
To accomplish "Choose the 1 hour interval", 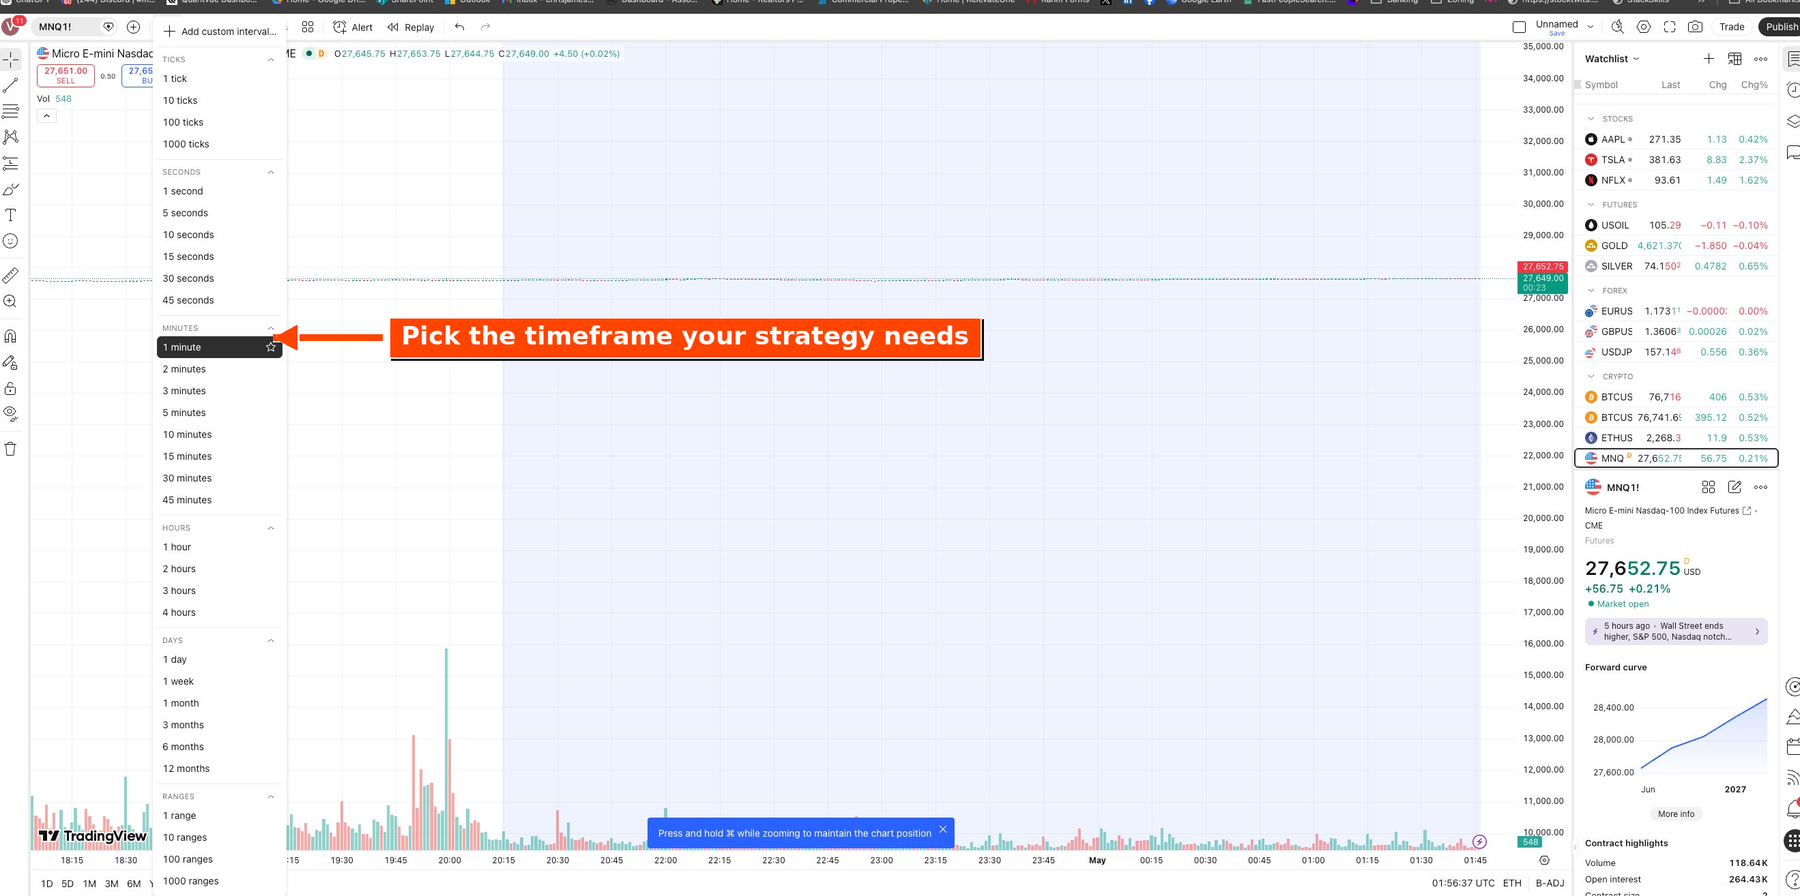I will (220, 547).
